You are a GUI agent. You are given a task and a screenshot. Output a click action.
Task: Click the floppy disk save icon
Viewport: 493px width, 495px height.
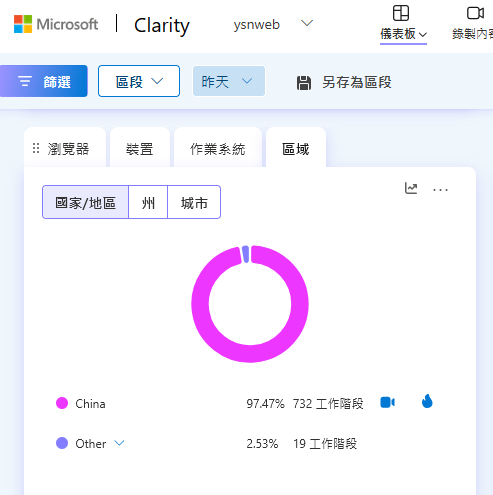point(304,83)
